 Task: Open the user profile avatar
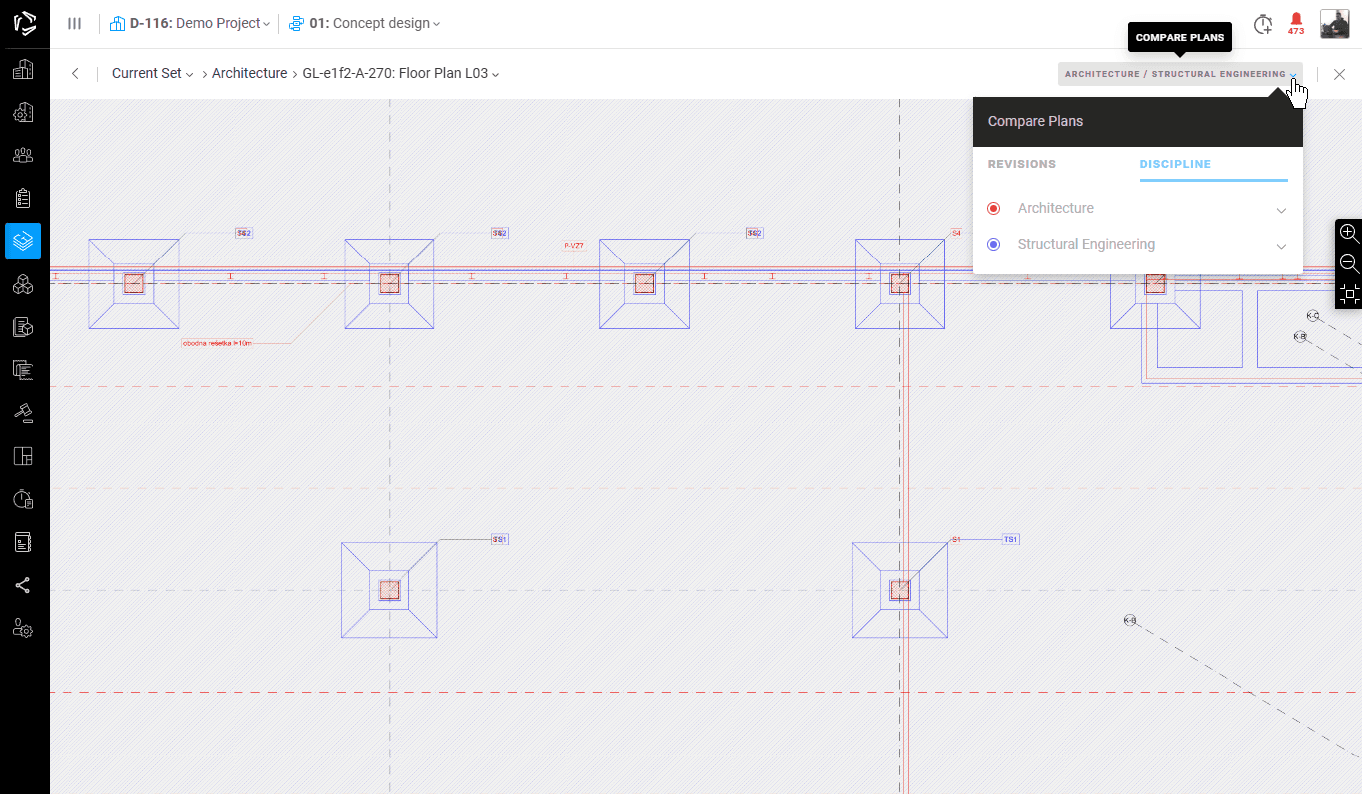[x=1334, y=24]
